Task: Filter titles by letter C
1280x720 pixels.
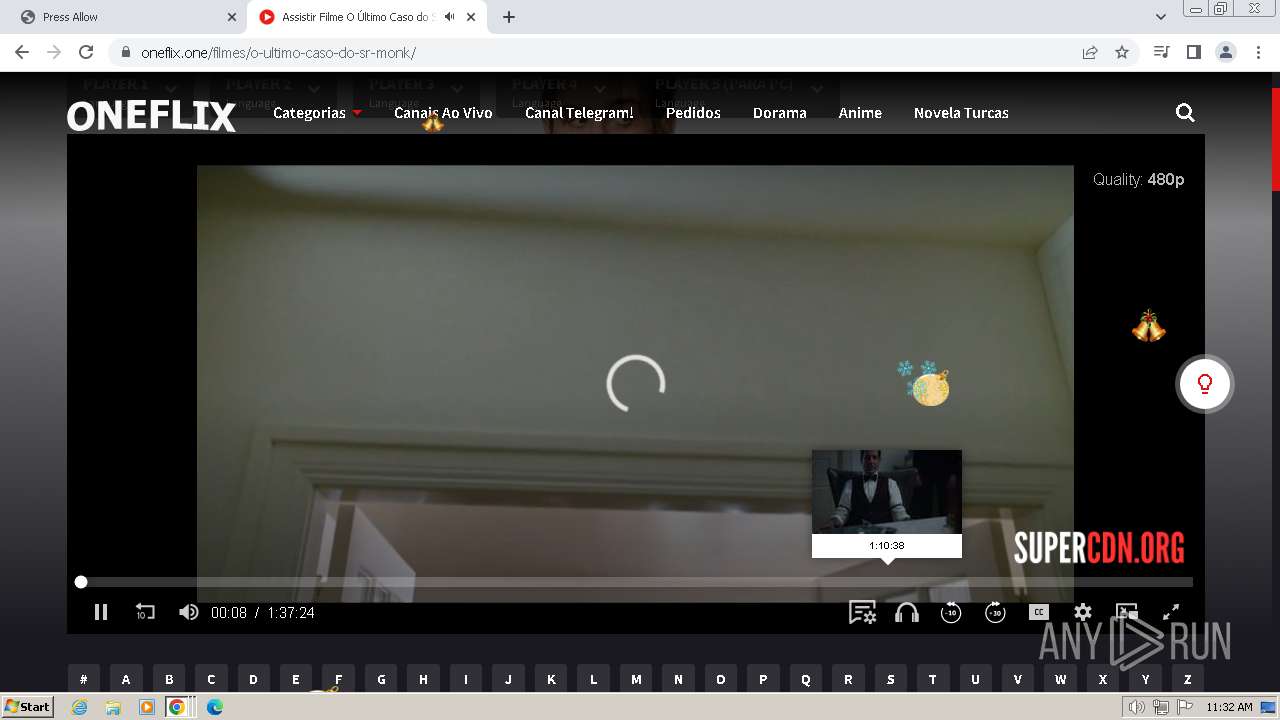Action: click(x=211, y=679)
